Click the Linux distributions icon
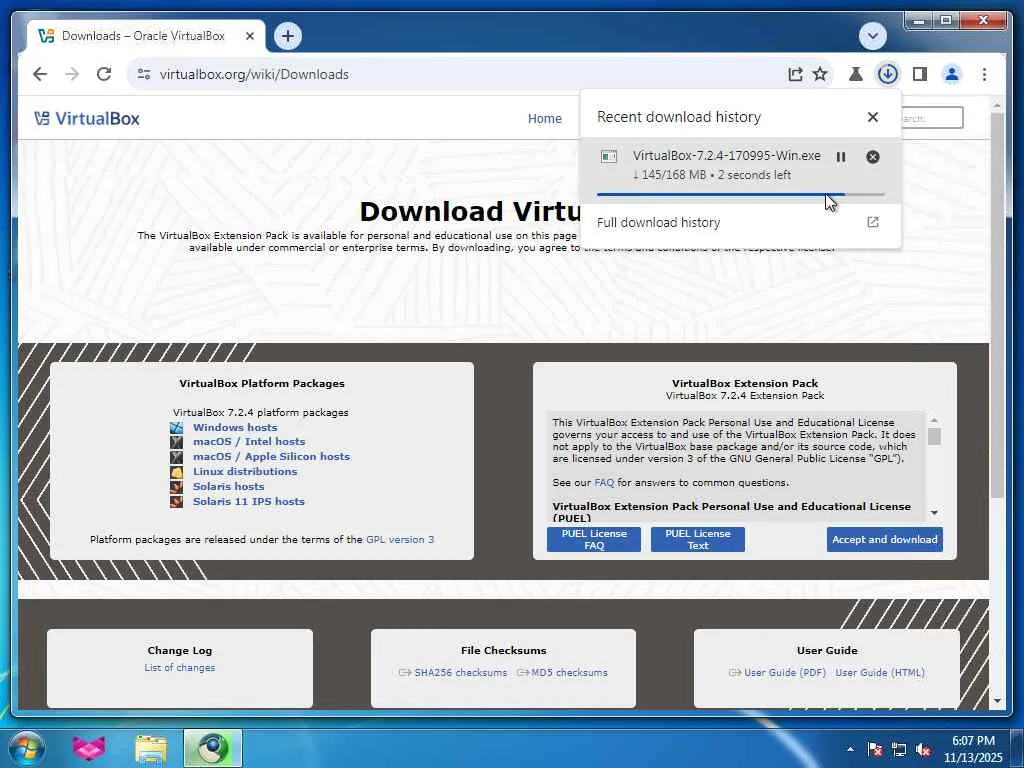Viewport: 1024px width, 768px height. coord(176,472)
